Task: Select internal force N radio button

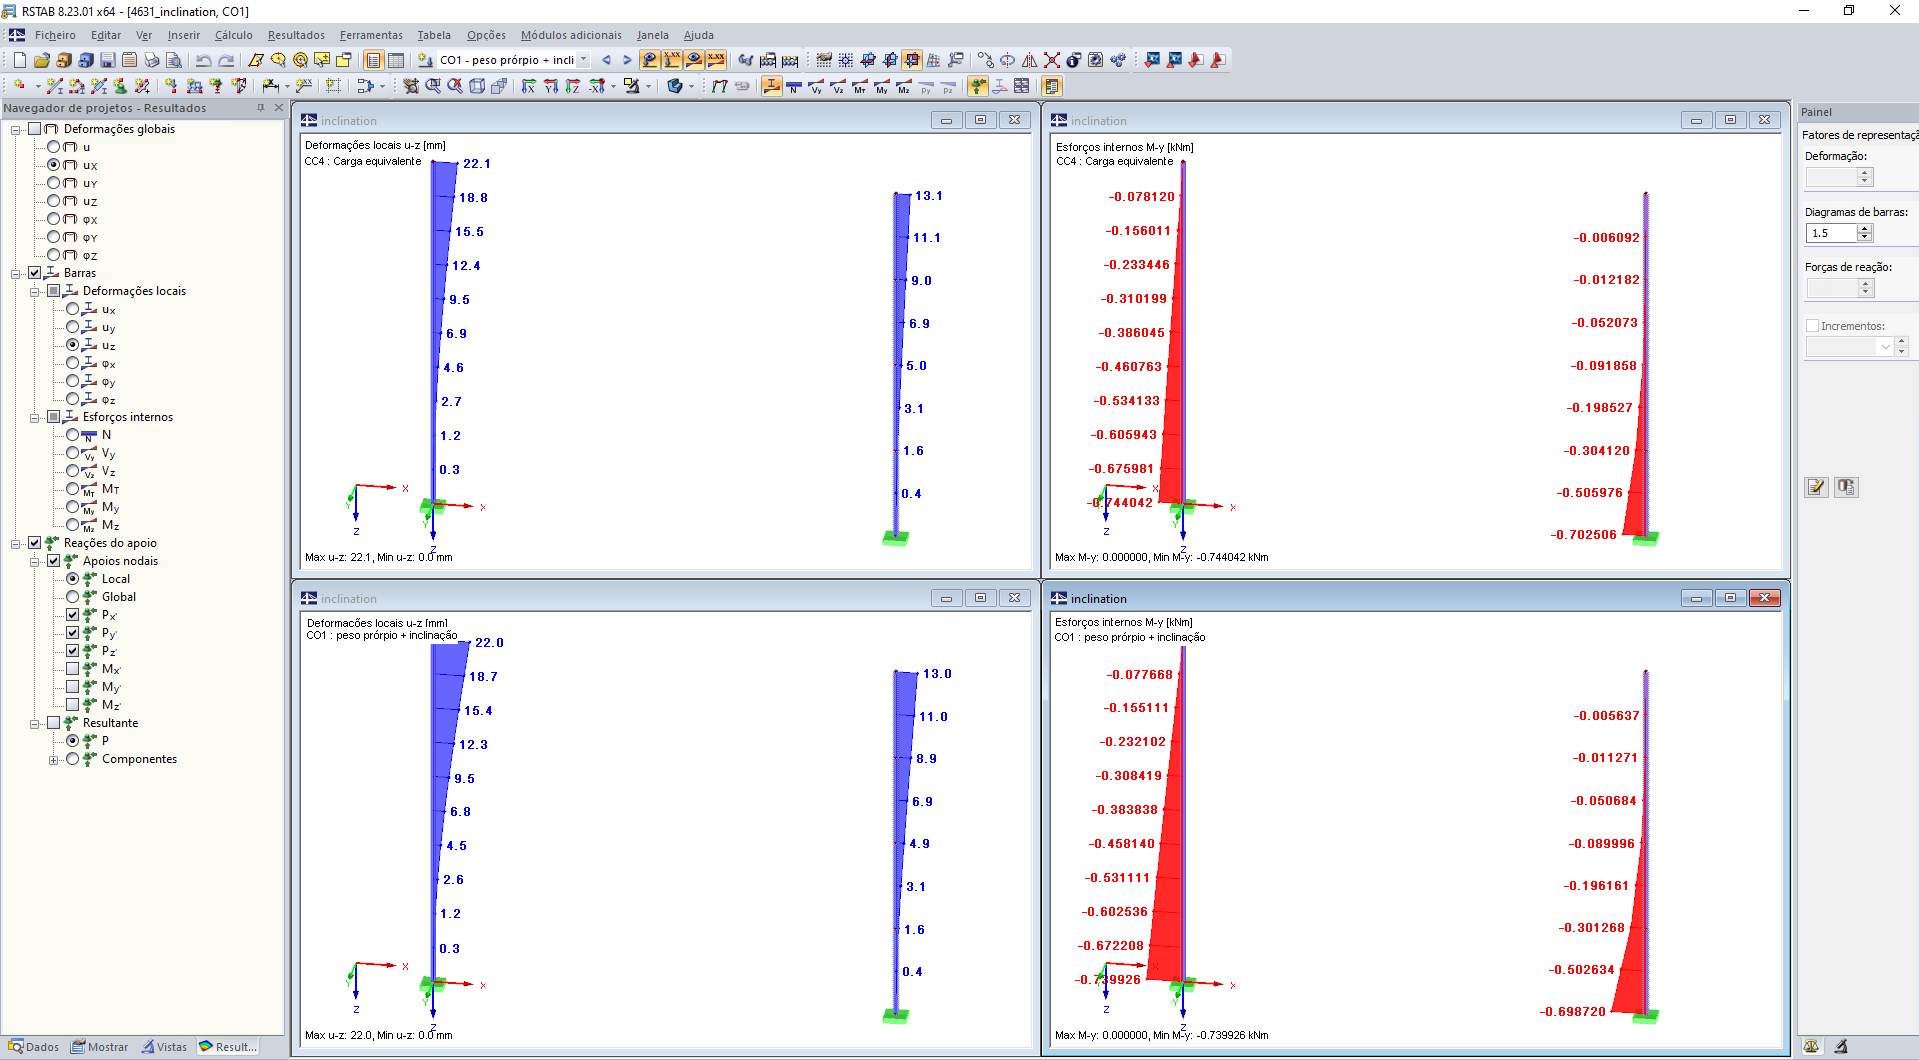Action: coord(73,435)
